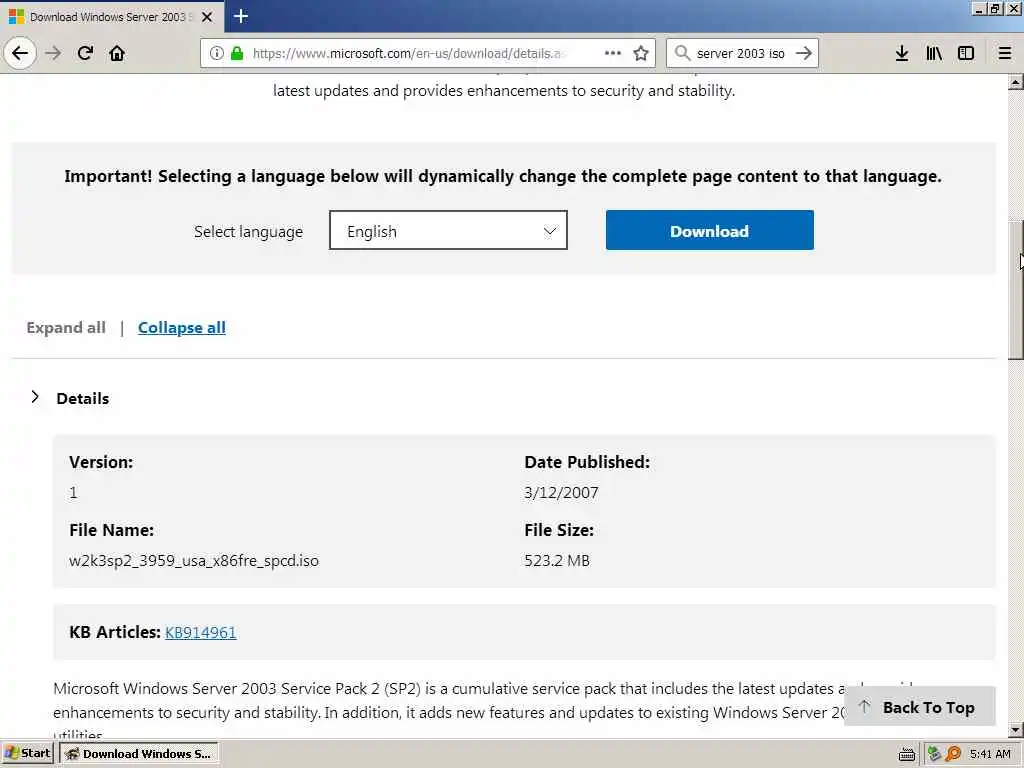
Task: Open a new browser tab
Action: click(x=240, y=16)
